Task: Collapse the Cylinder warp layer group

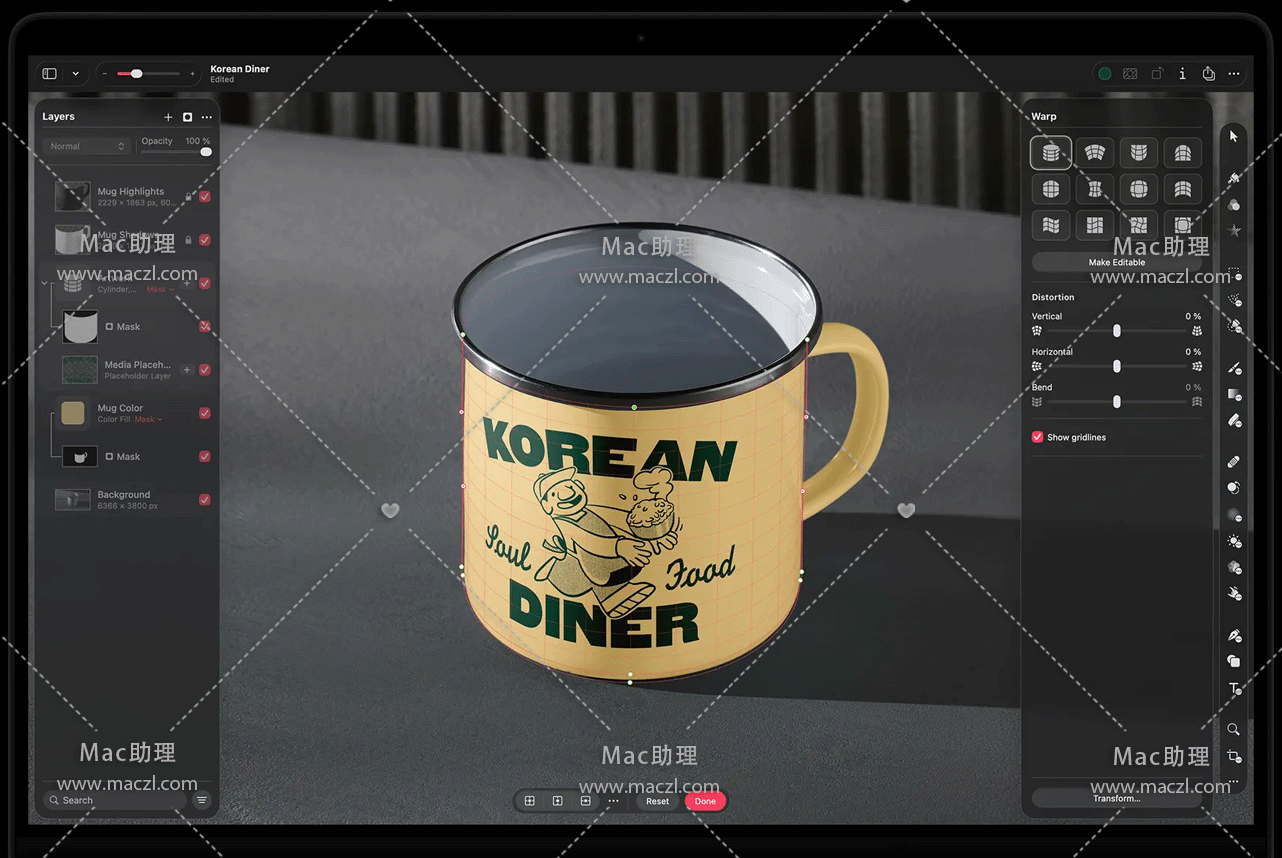Action: click(45, 283)
